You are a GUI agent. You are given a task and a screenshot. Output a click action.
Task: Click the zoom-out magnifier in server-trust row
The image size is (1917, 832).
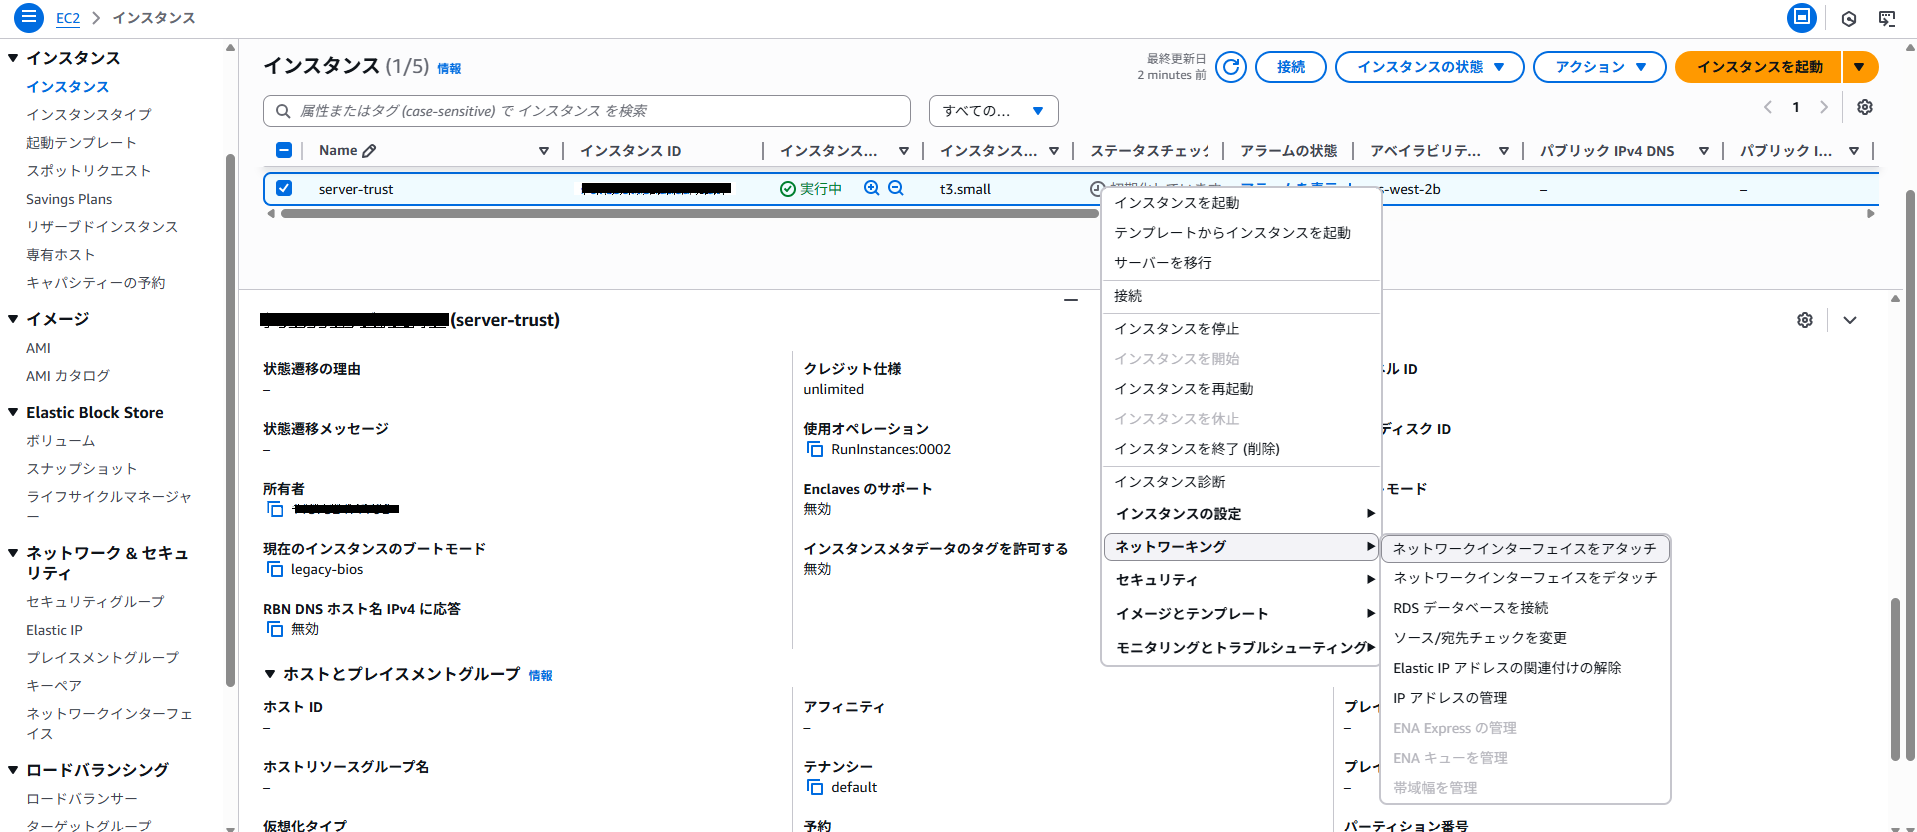[x=896, y=188]
